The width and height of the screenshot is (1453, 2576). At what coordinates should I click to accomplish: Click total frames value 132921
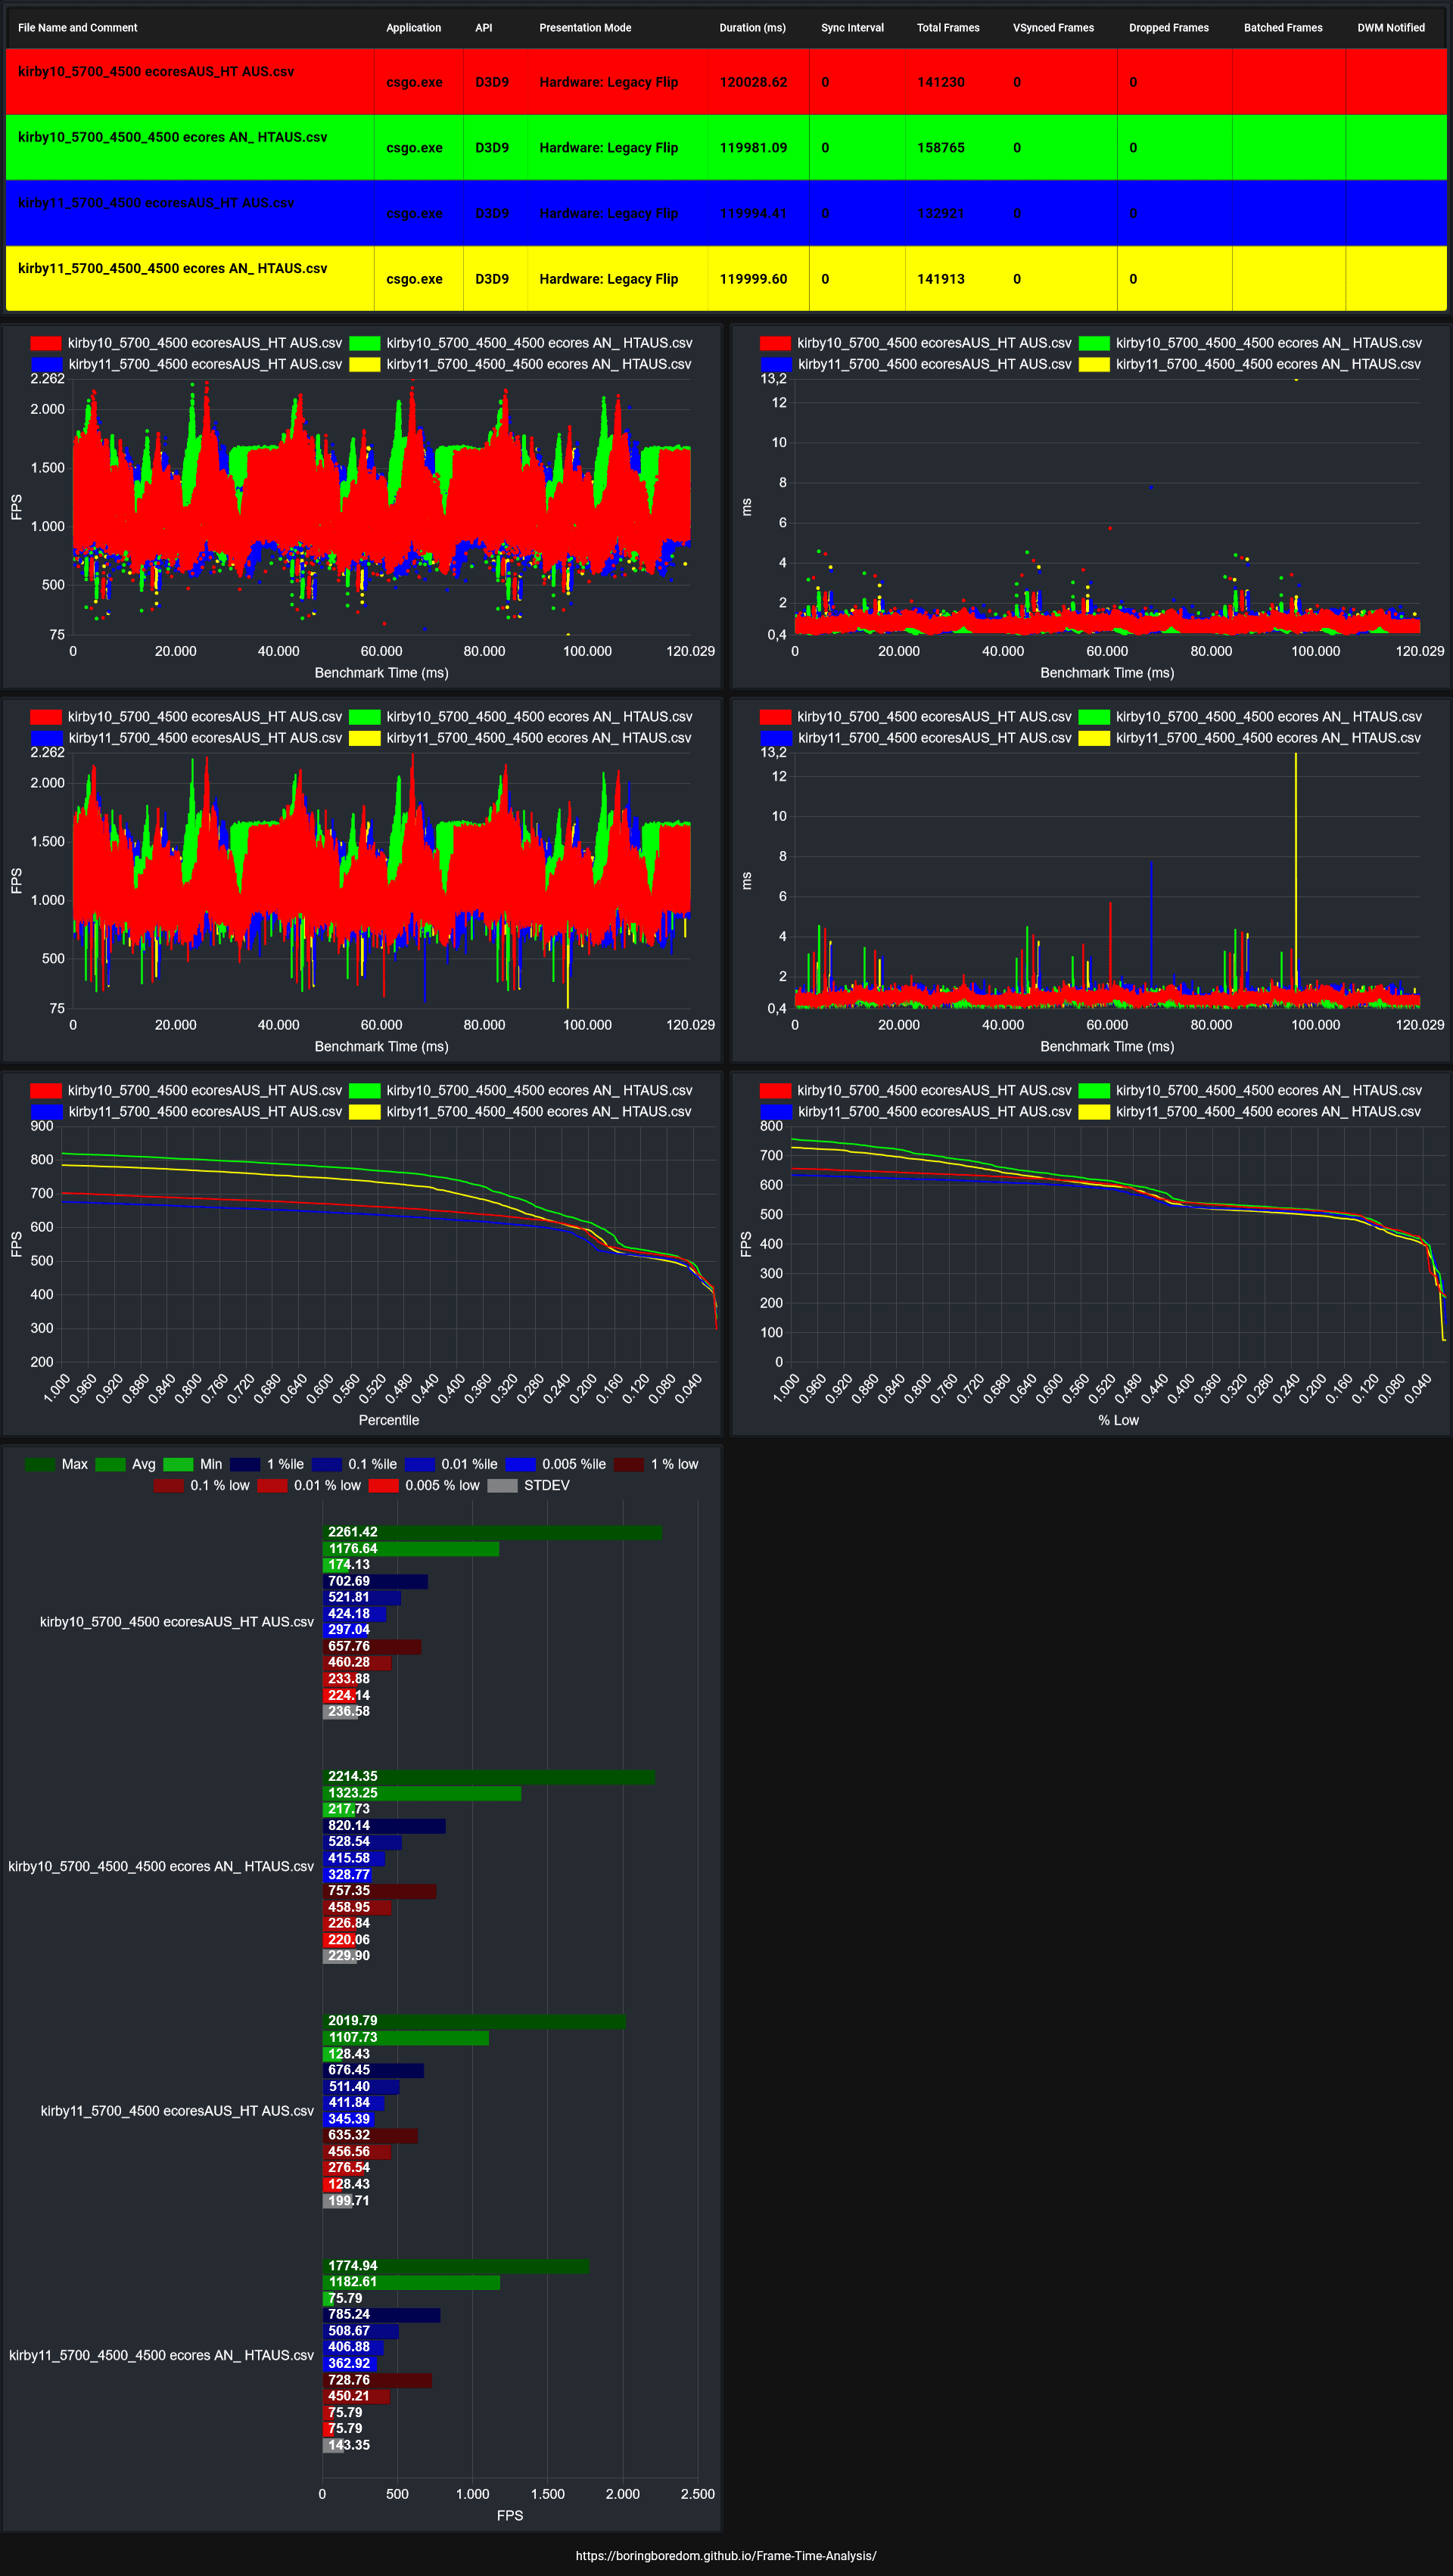point(941,213)
